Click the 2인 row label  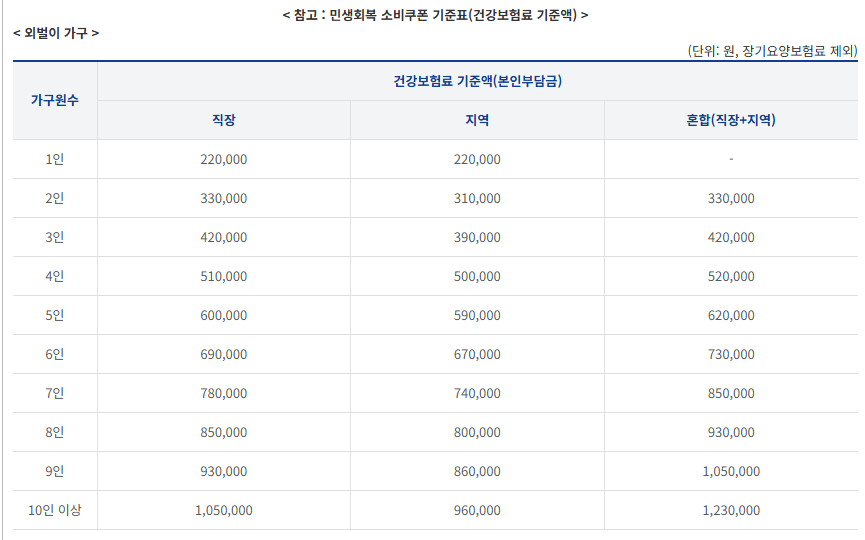point(55,198)
